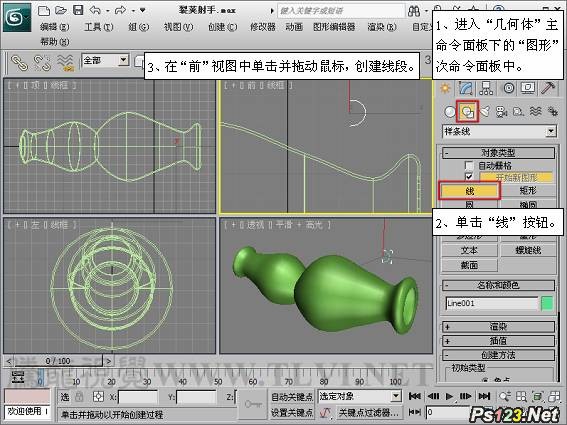Image resolution: width=567 pixels, height=425 pixels.
Task: Click the 线 line button
Action: [469, 190]
